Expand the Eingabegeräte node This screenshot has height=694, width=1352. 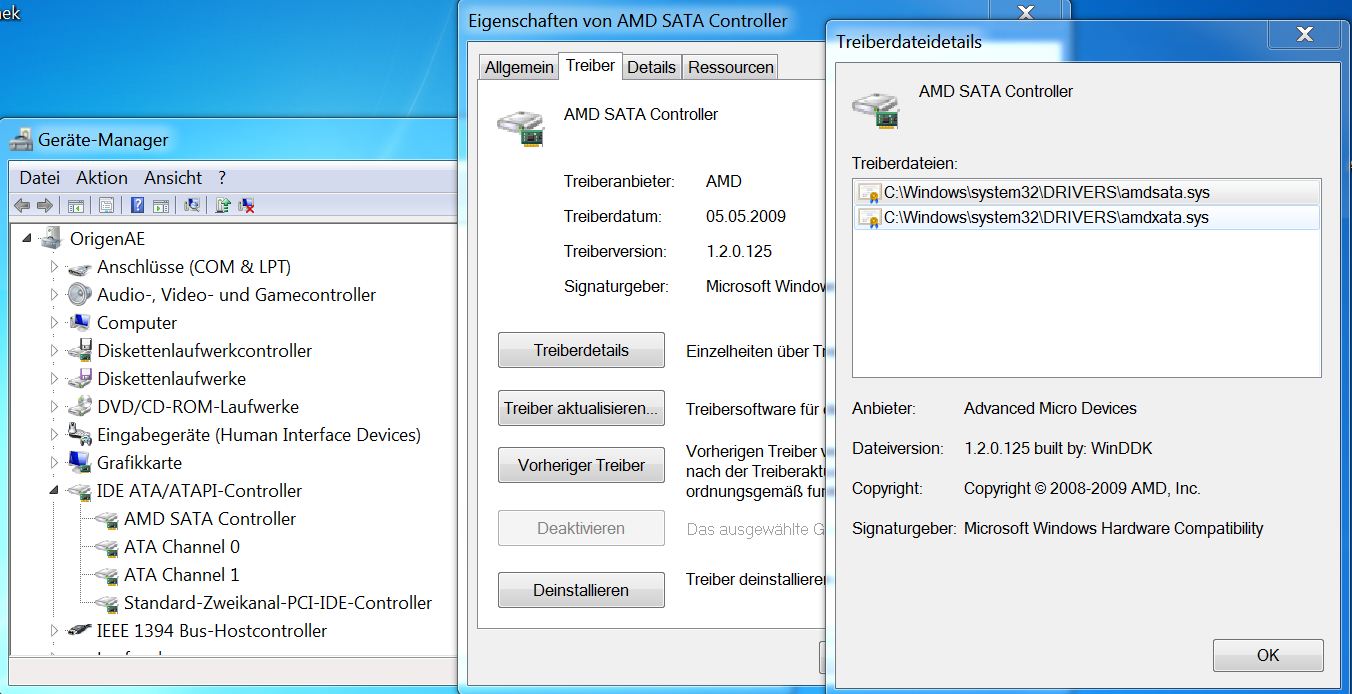click(55, 435)
